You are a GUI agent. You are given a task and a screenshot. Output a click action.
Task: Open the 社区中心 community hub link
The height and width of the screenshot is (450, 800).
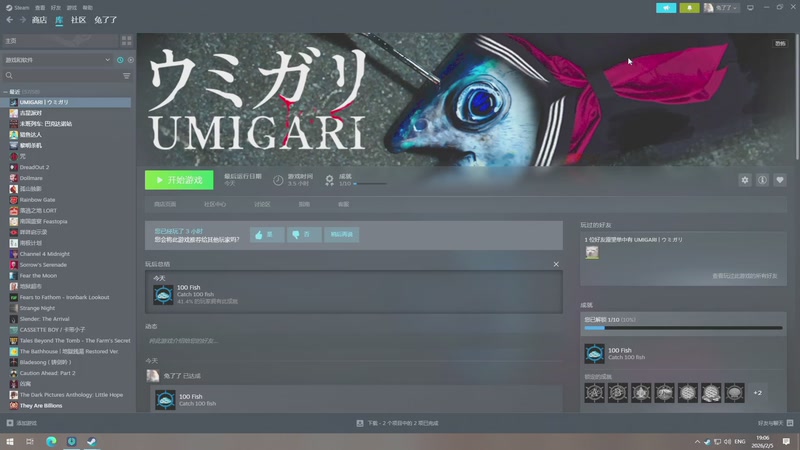(215, 204)
